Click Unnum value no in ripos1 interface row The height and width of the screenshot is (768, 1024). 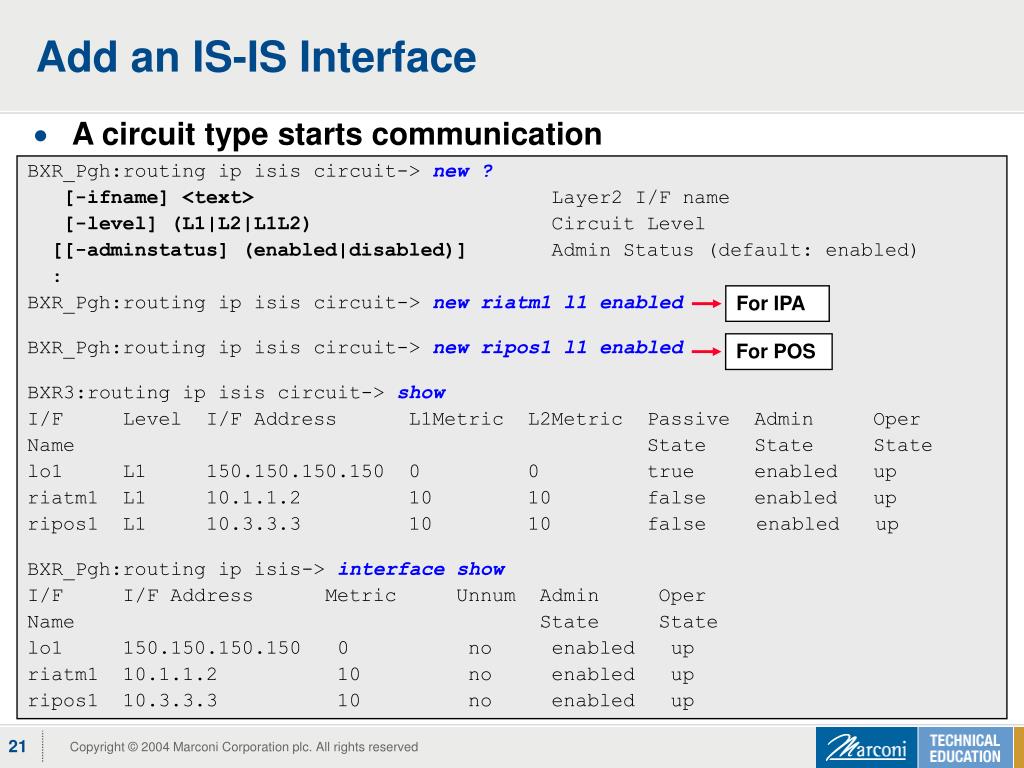click(x=480, y=701)
